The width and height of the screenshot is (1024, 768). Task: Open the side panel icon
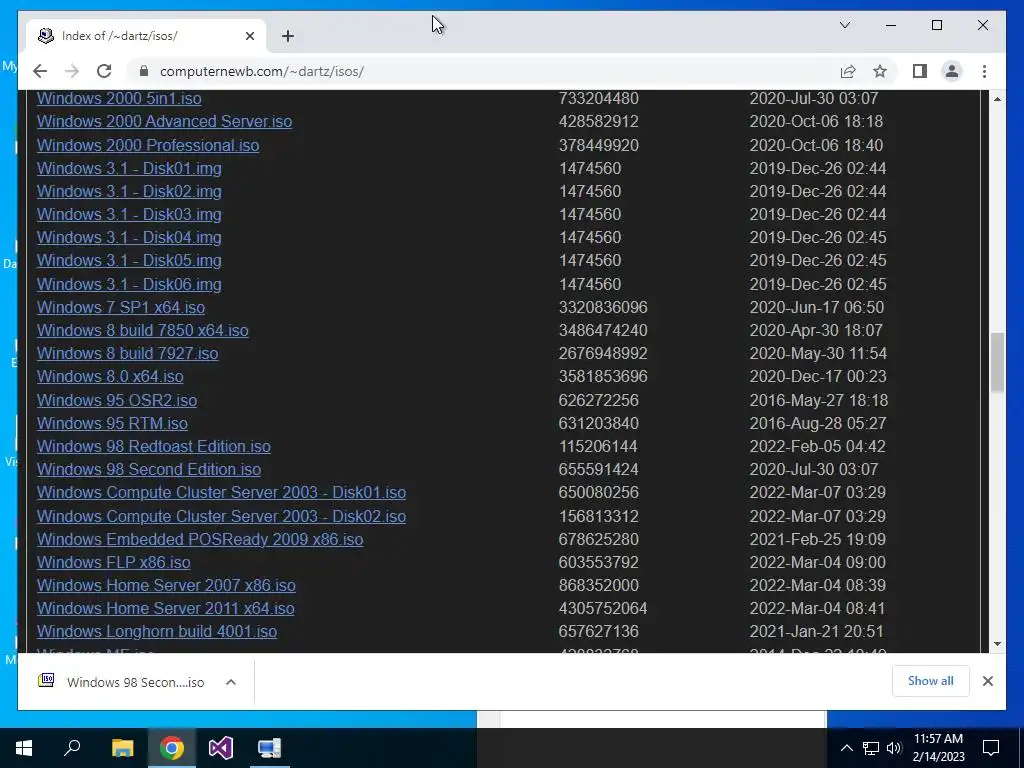920,71
